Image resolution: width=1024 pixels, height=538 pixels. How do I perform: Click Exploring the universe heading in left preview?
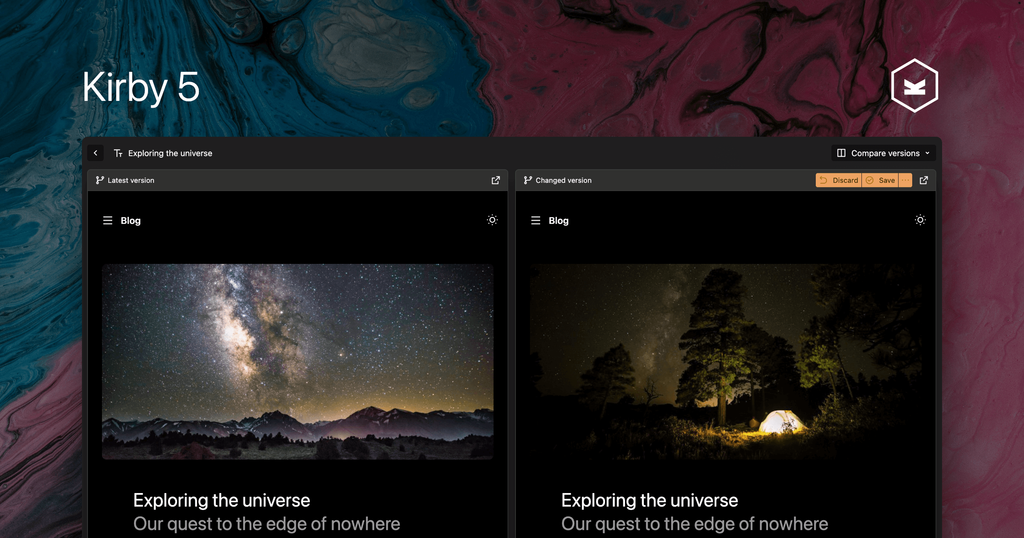pyautogui.click(x=221, y=501)
